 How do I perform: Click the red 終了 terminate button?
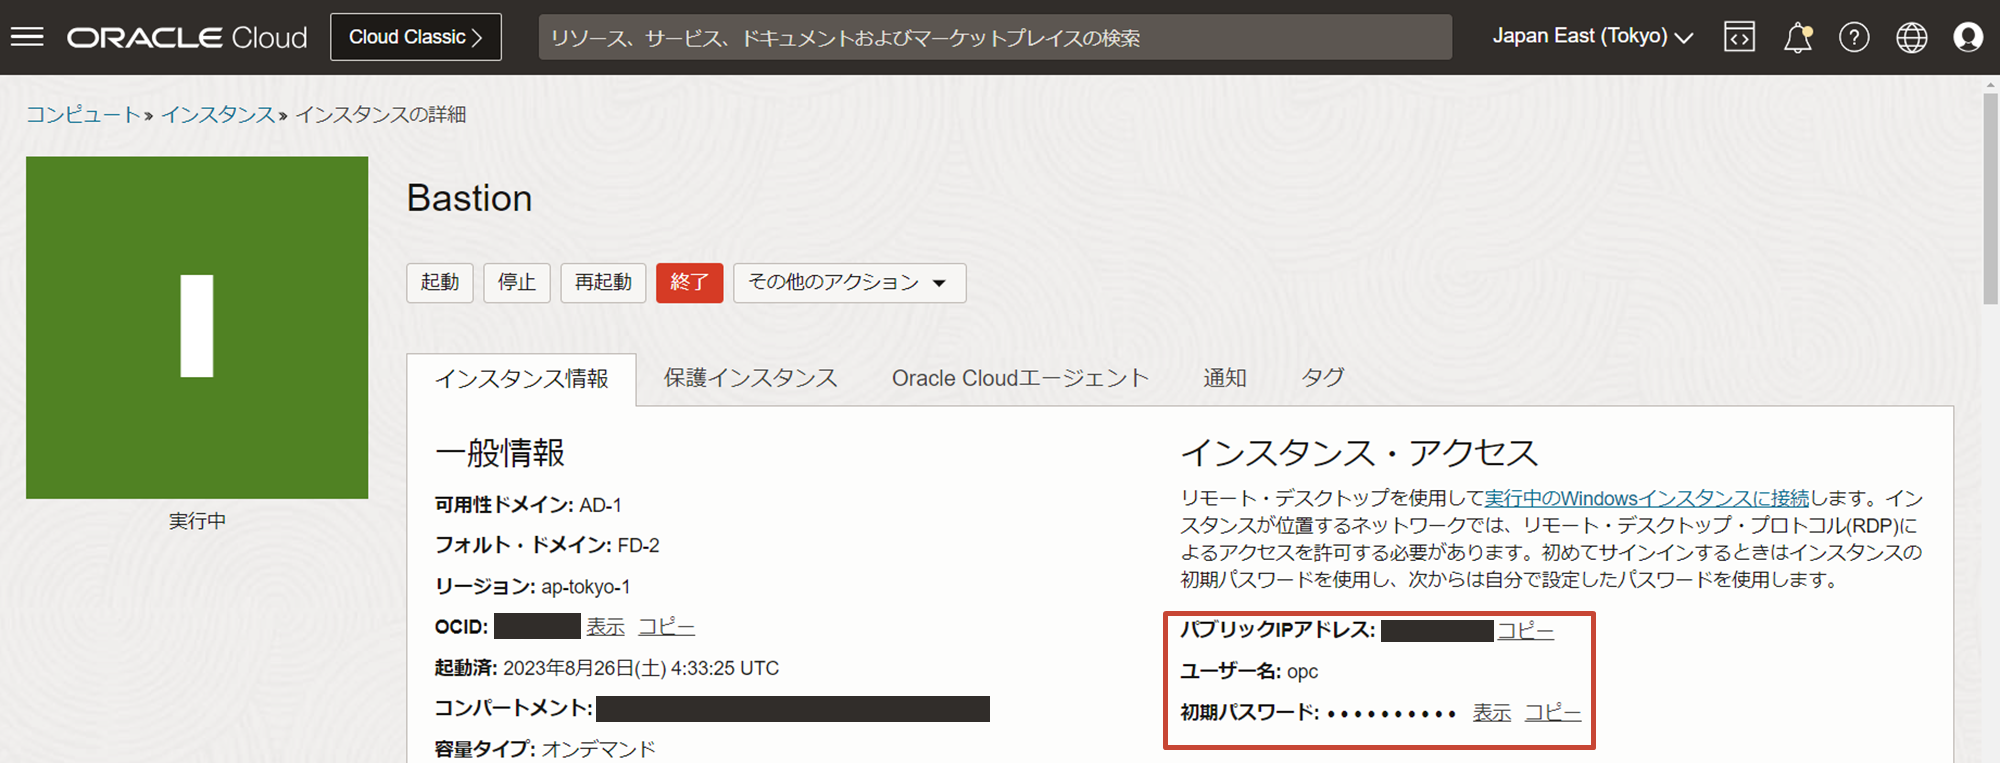point(689,282)
